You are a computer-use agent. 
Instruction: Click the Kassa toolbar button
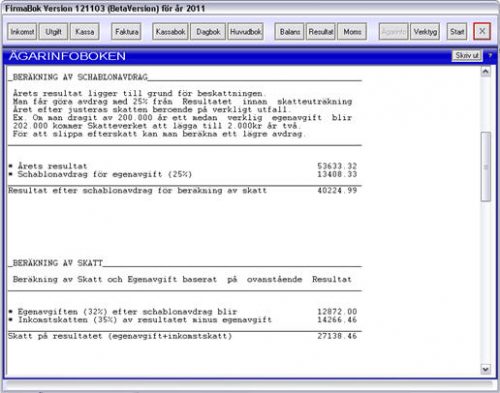click(85, 32)
